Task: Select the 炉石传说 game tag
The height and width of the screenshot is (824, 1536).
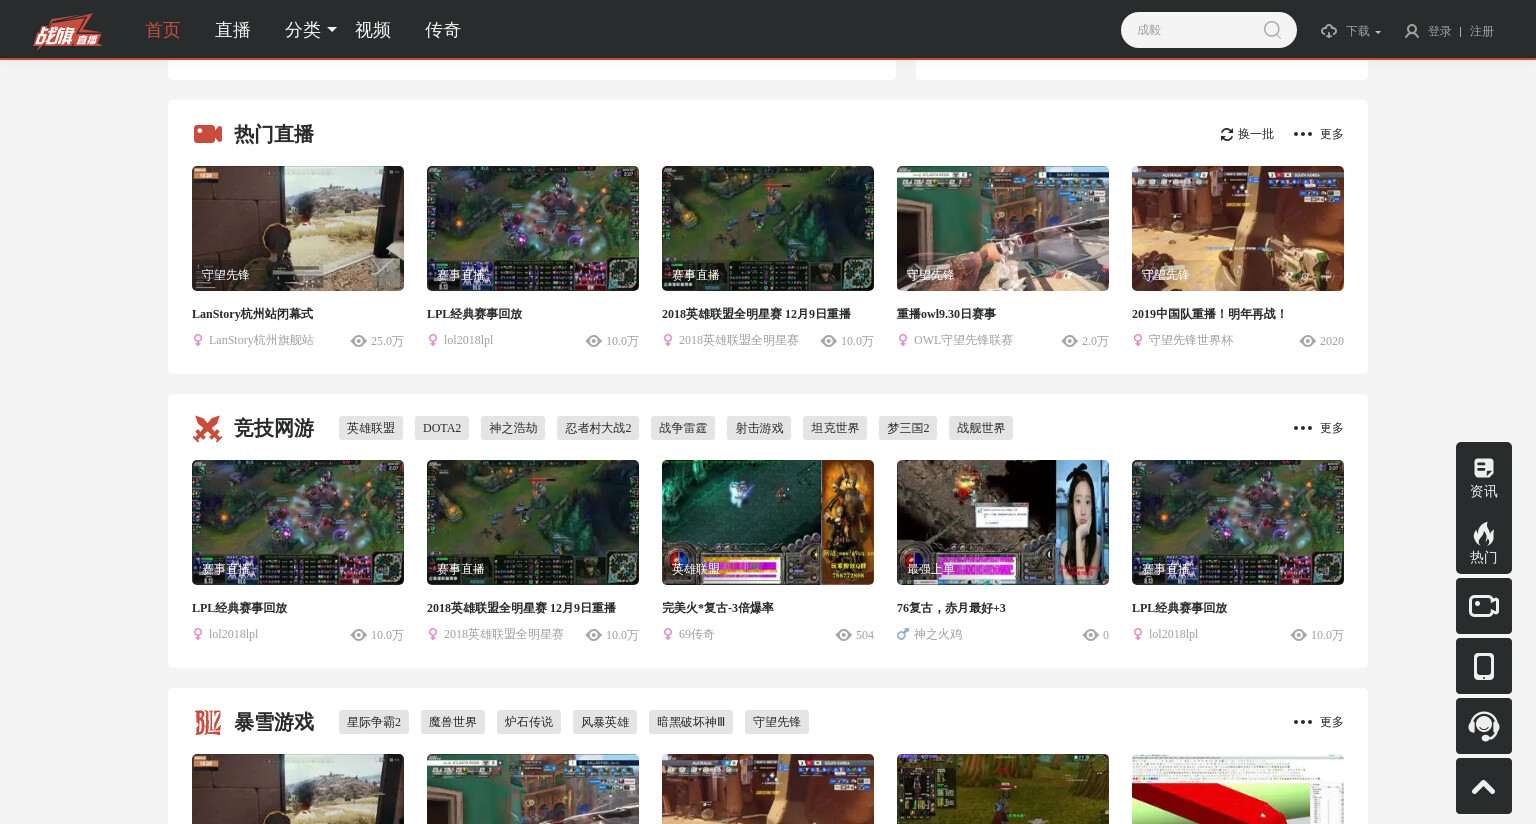Action: click(x=529, y=722)
